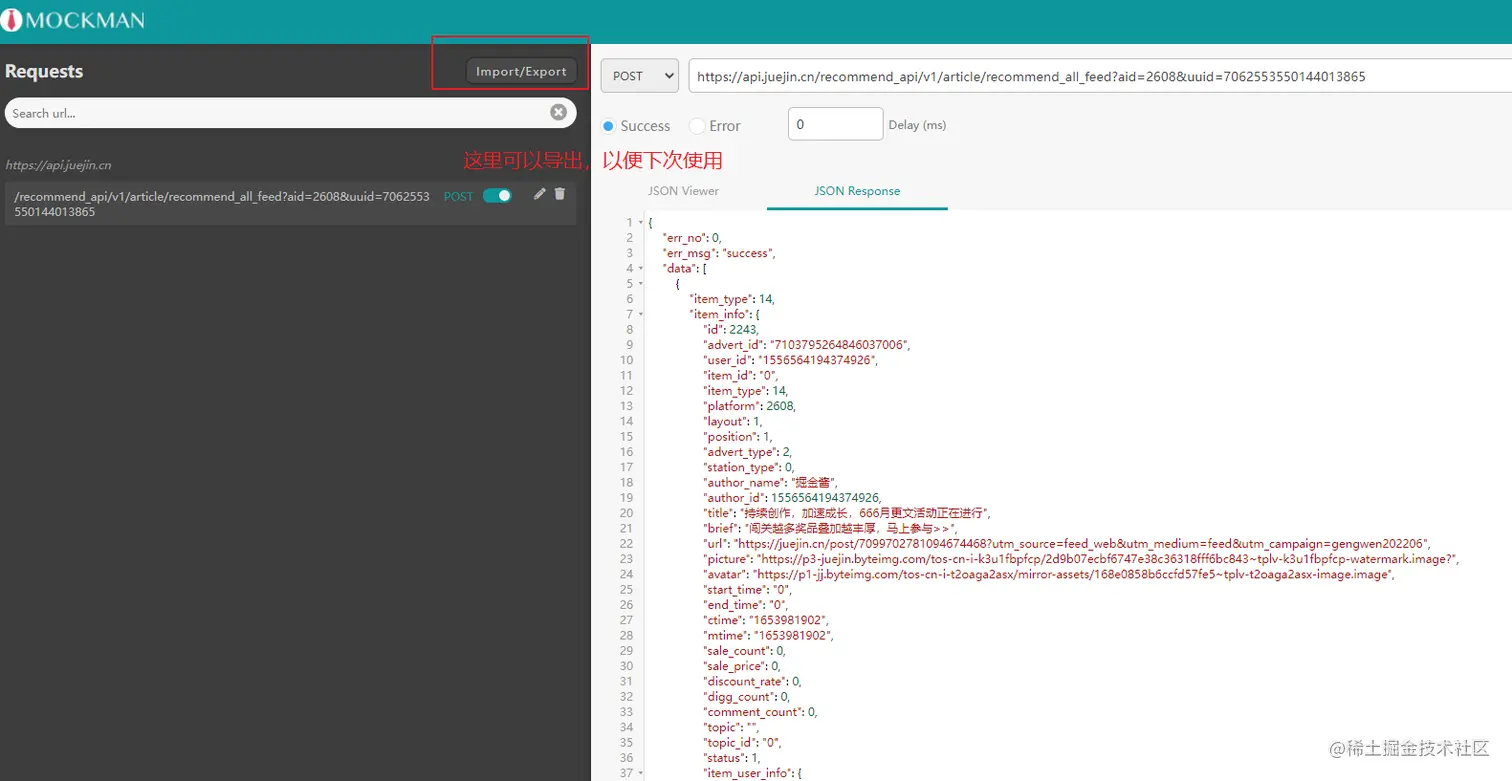
Task: Click the "url" juejin.cn post line
Action: pos(1067,543)
